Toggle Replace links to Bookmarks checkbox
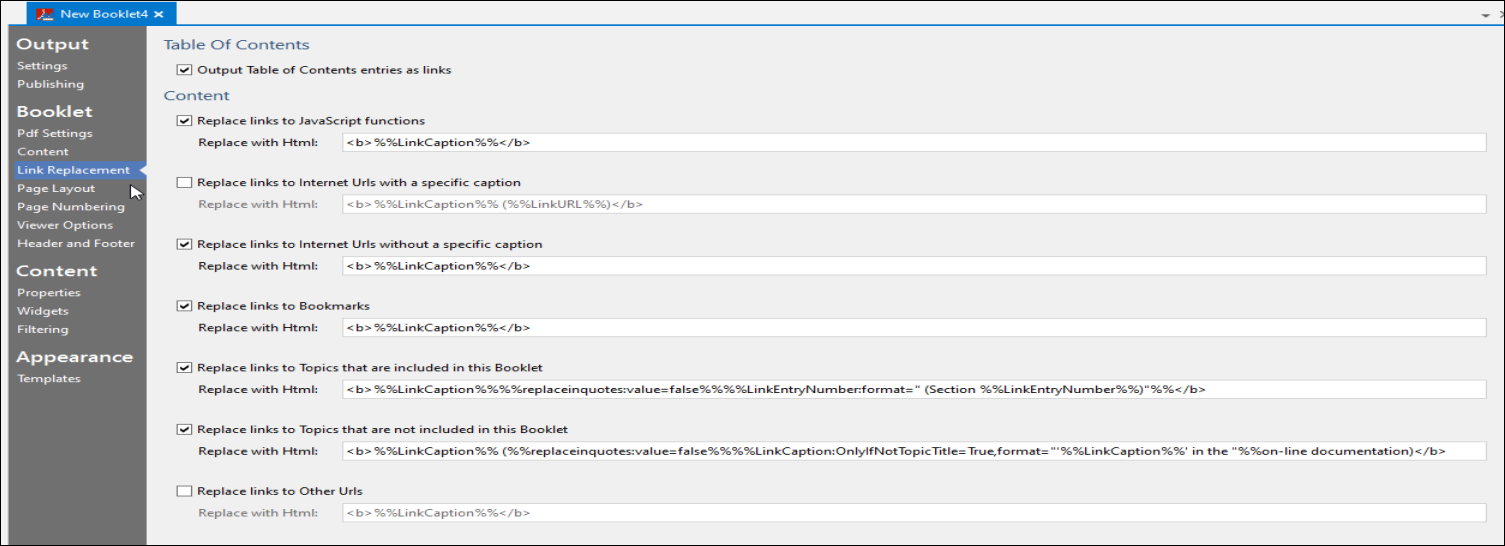Image resolution: width=1505 pixels, height=546 pixels. coord(184,306)
